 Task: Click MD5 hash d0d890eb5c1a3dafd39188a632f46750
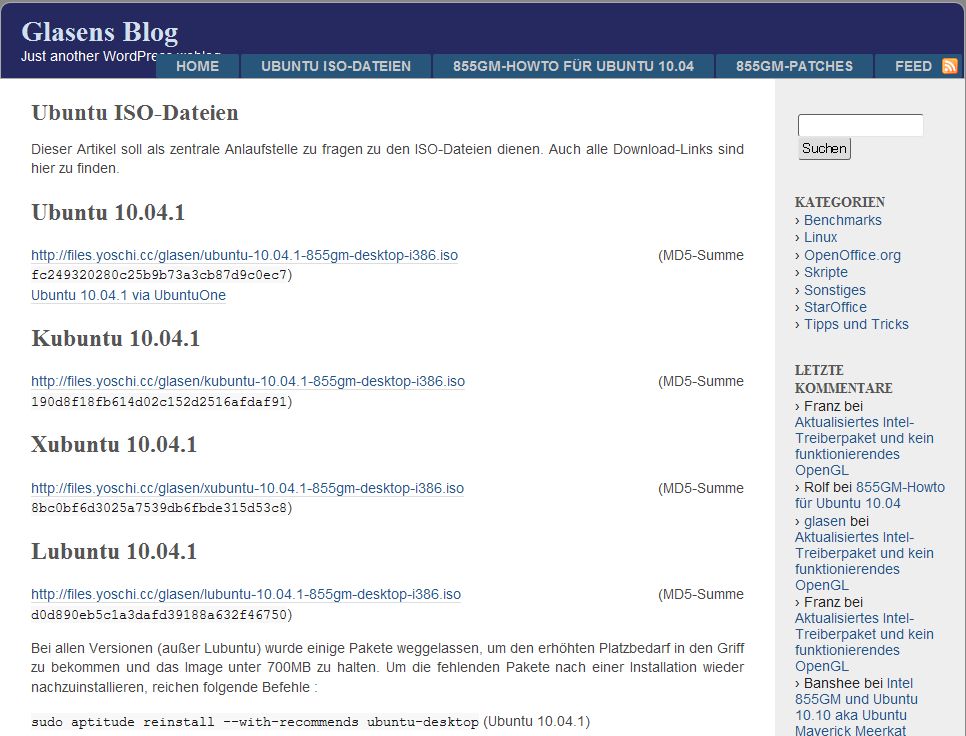click(159, 615)
